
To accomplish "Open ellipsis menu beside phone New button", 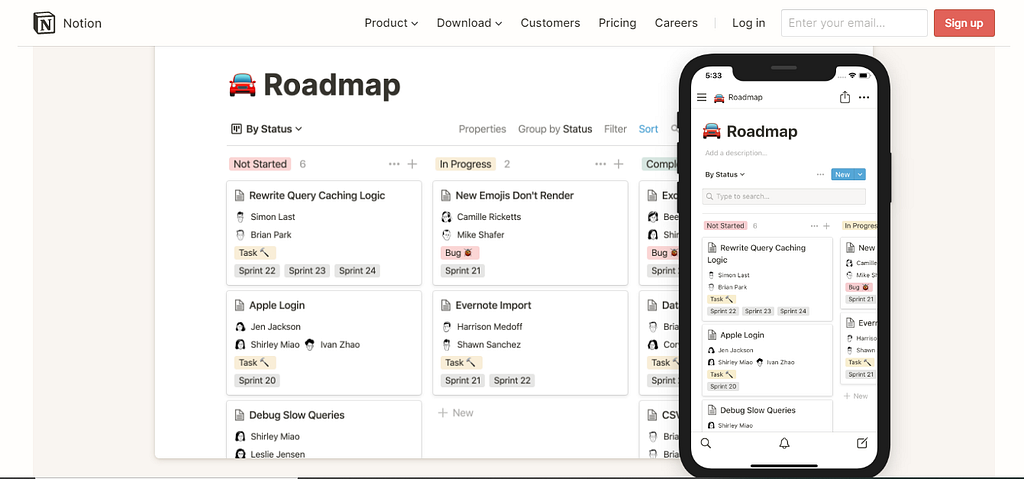I will [820, 174].
